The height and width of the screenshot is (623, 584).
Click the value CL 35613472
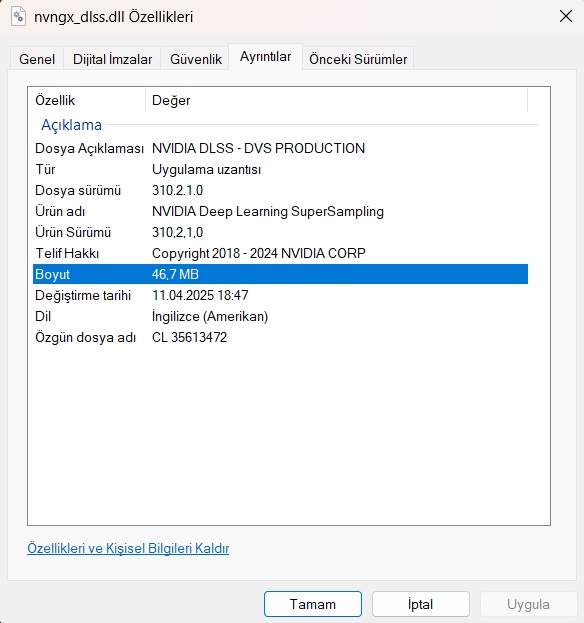[190, 337]
